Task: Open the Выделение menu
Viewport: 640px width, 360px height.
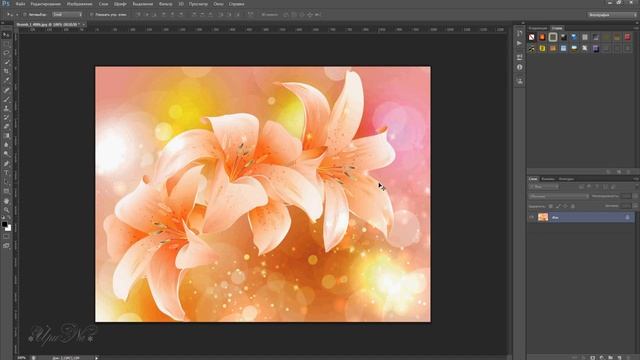Action: coord(142,4)
